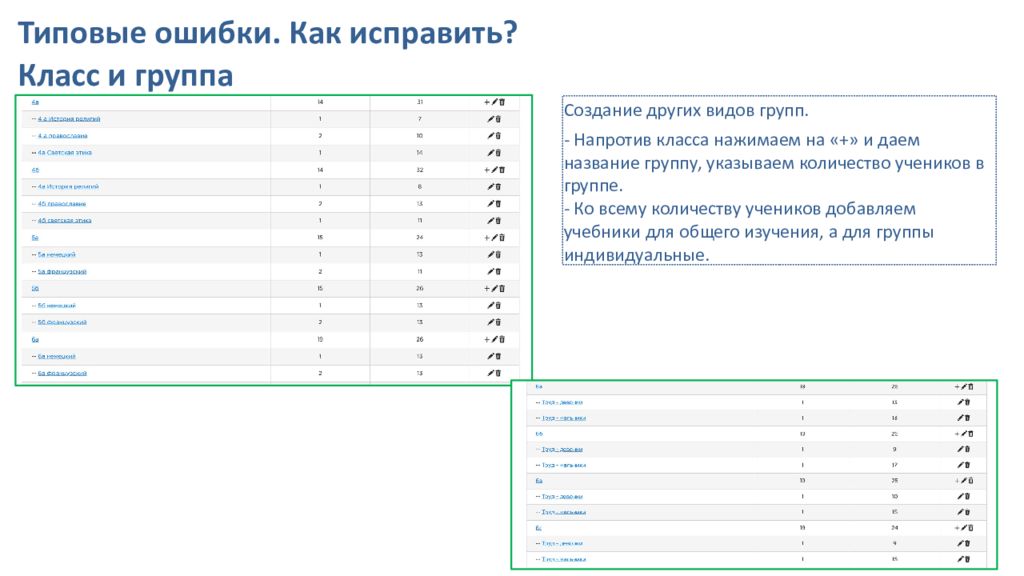Open the '5а немецкий' group link
Screen dimensions: 1024x576
pyautogui.click(x=56, y=255)
